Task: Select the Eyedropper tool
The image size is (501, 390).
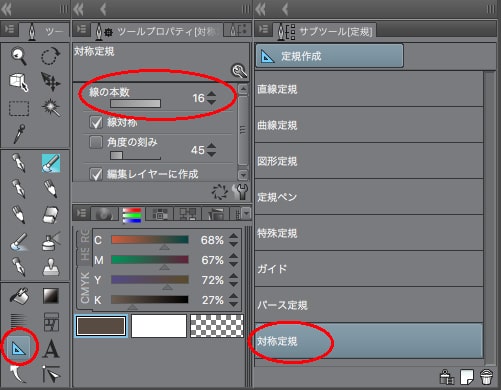Action: [x=19, y=134]
